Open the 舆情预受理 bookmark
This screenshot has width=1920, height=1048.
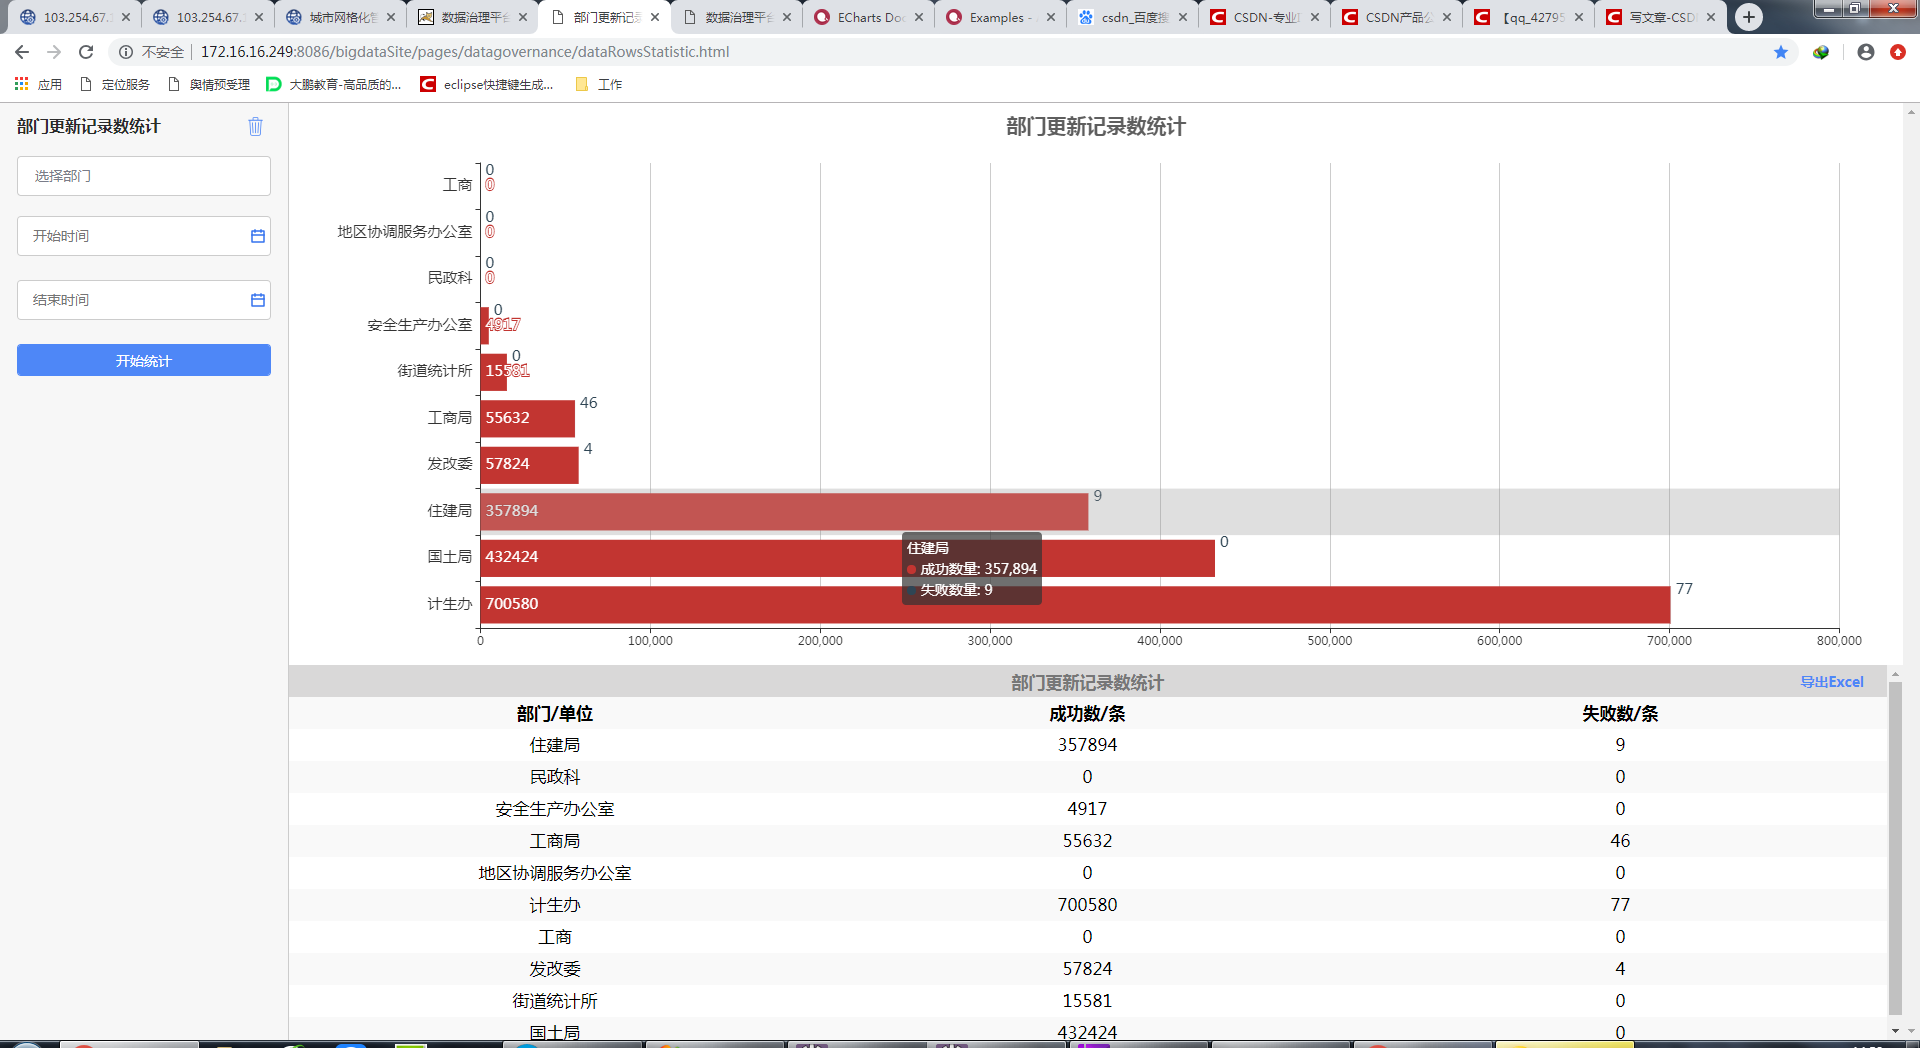[209, 84]
